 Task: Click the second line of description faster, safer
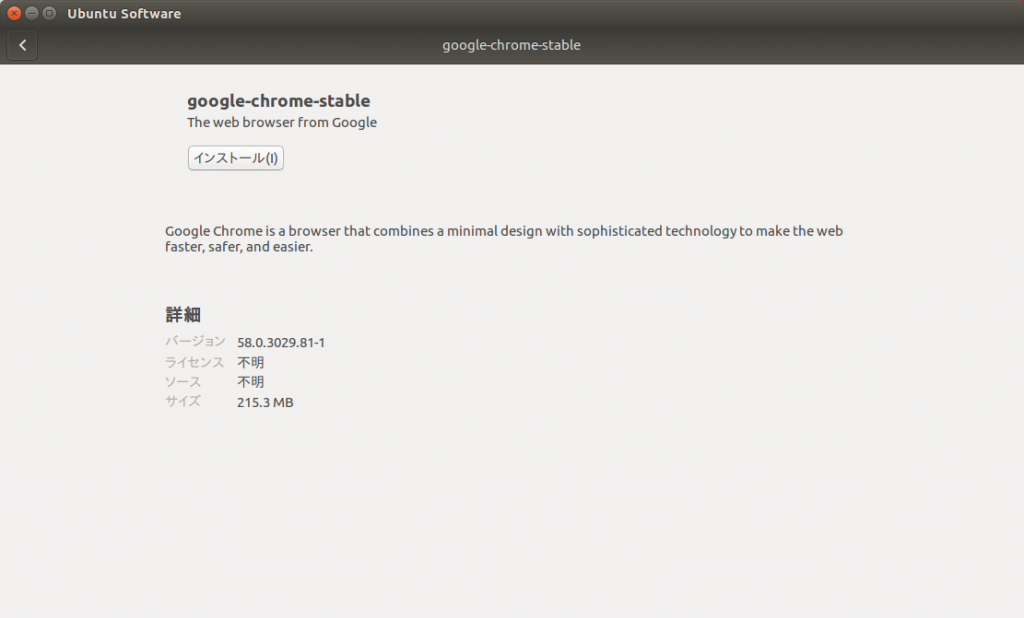[239, 247]
